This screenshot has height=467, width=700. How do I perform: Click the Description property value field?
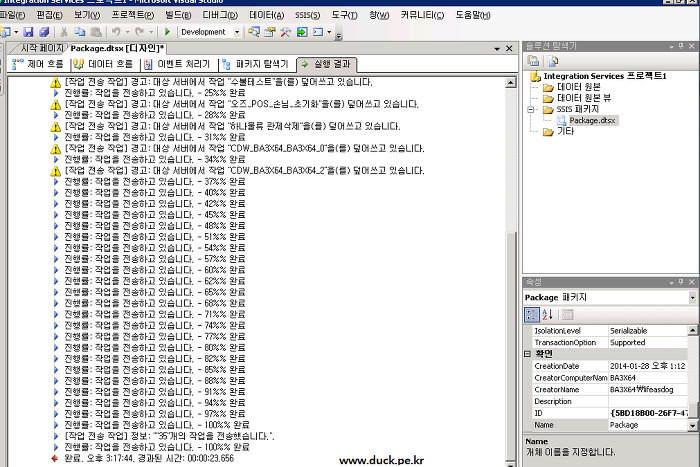point(647,401)
